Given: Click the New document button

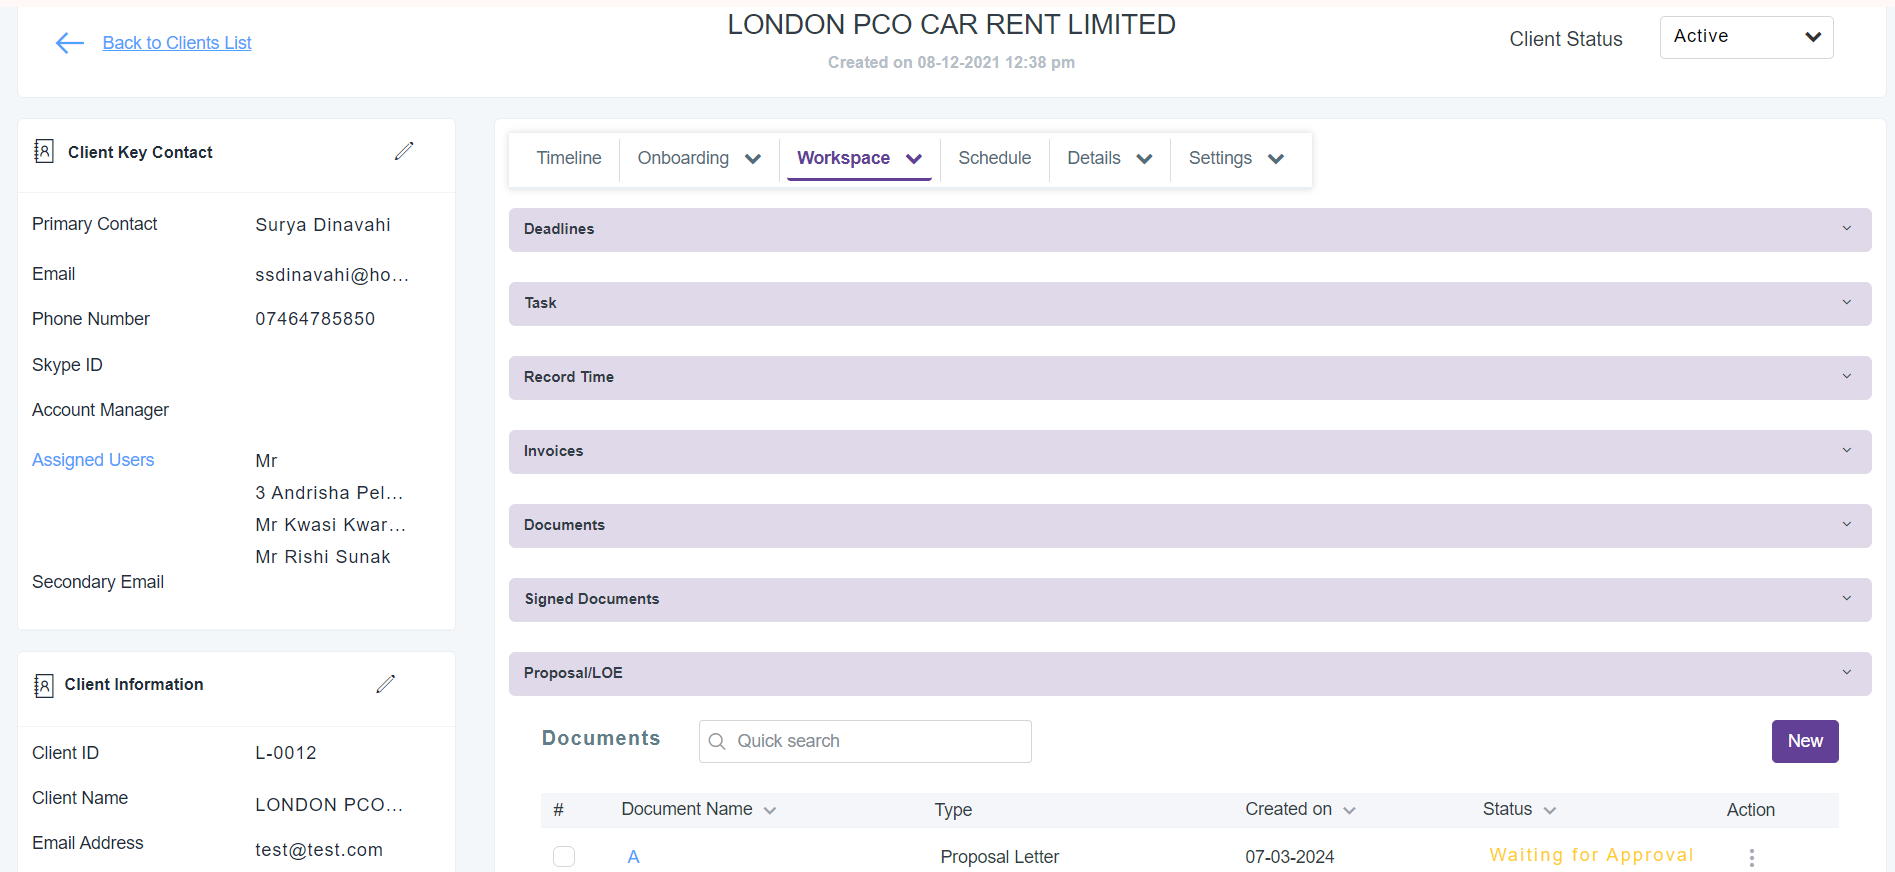Looking at the screenshot, I should point(1805,741).
